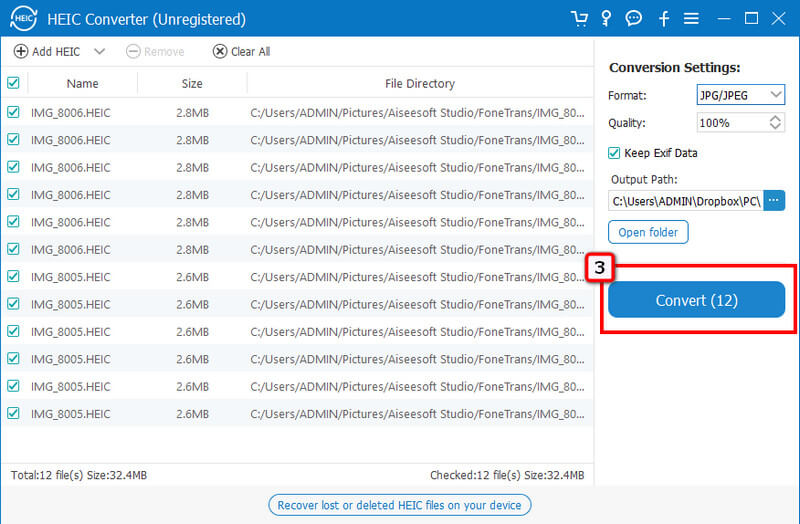The image size is (800, 524).
Task: Open the Format JPG/JPEG dropdown
Action: [741, 95]
